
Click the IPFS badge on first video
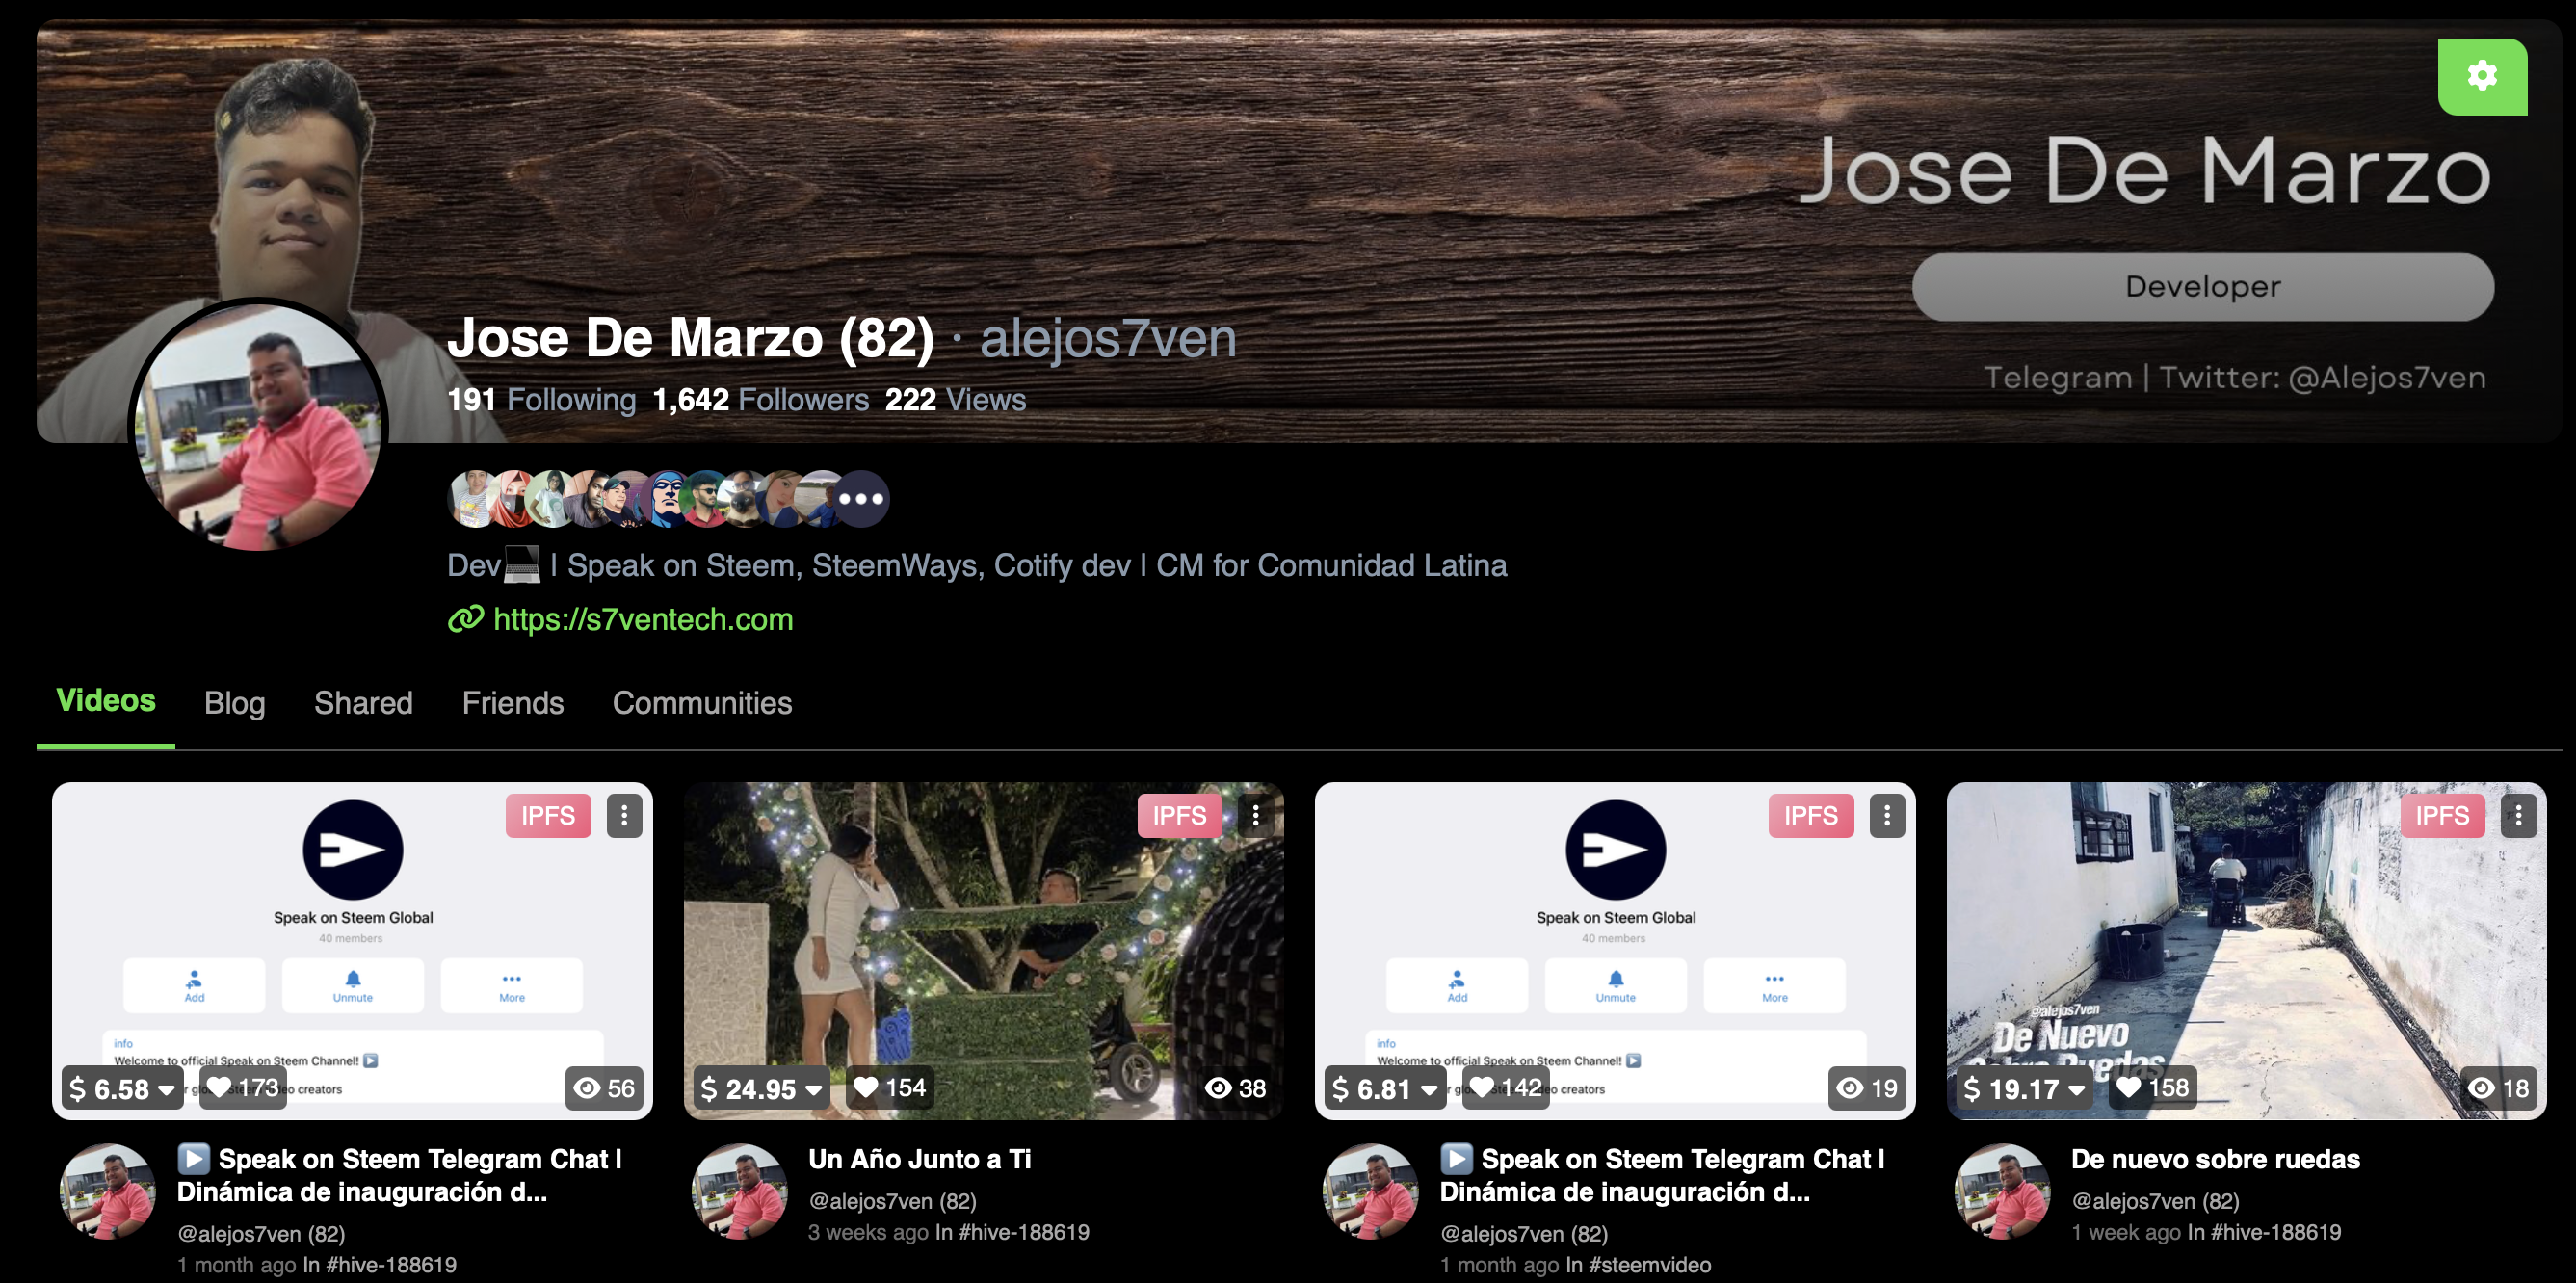point(548,815)
